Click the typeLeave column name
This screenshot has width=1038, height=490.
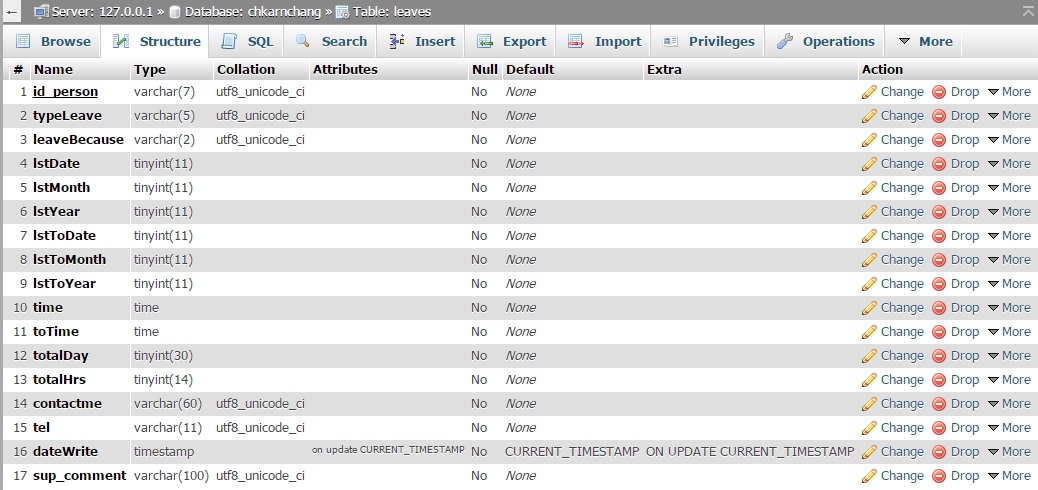(68, 116)
